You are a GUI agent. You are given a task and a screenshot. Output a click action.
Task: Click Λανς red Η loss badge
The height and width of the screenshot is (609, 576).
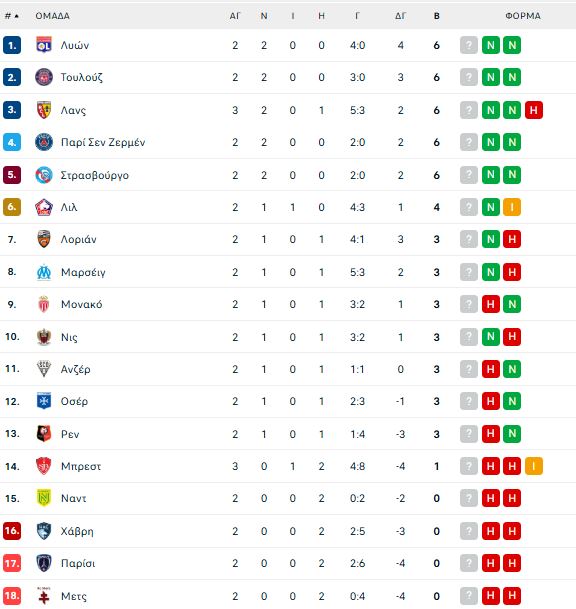[534, 110]
